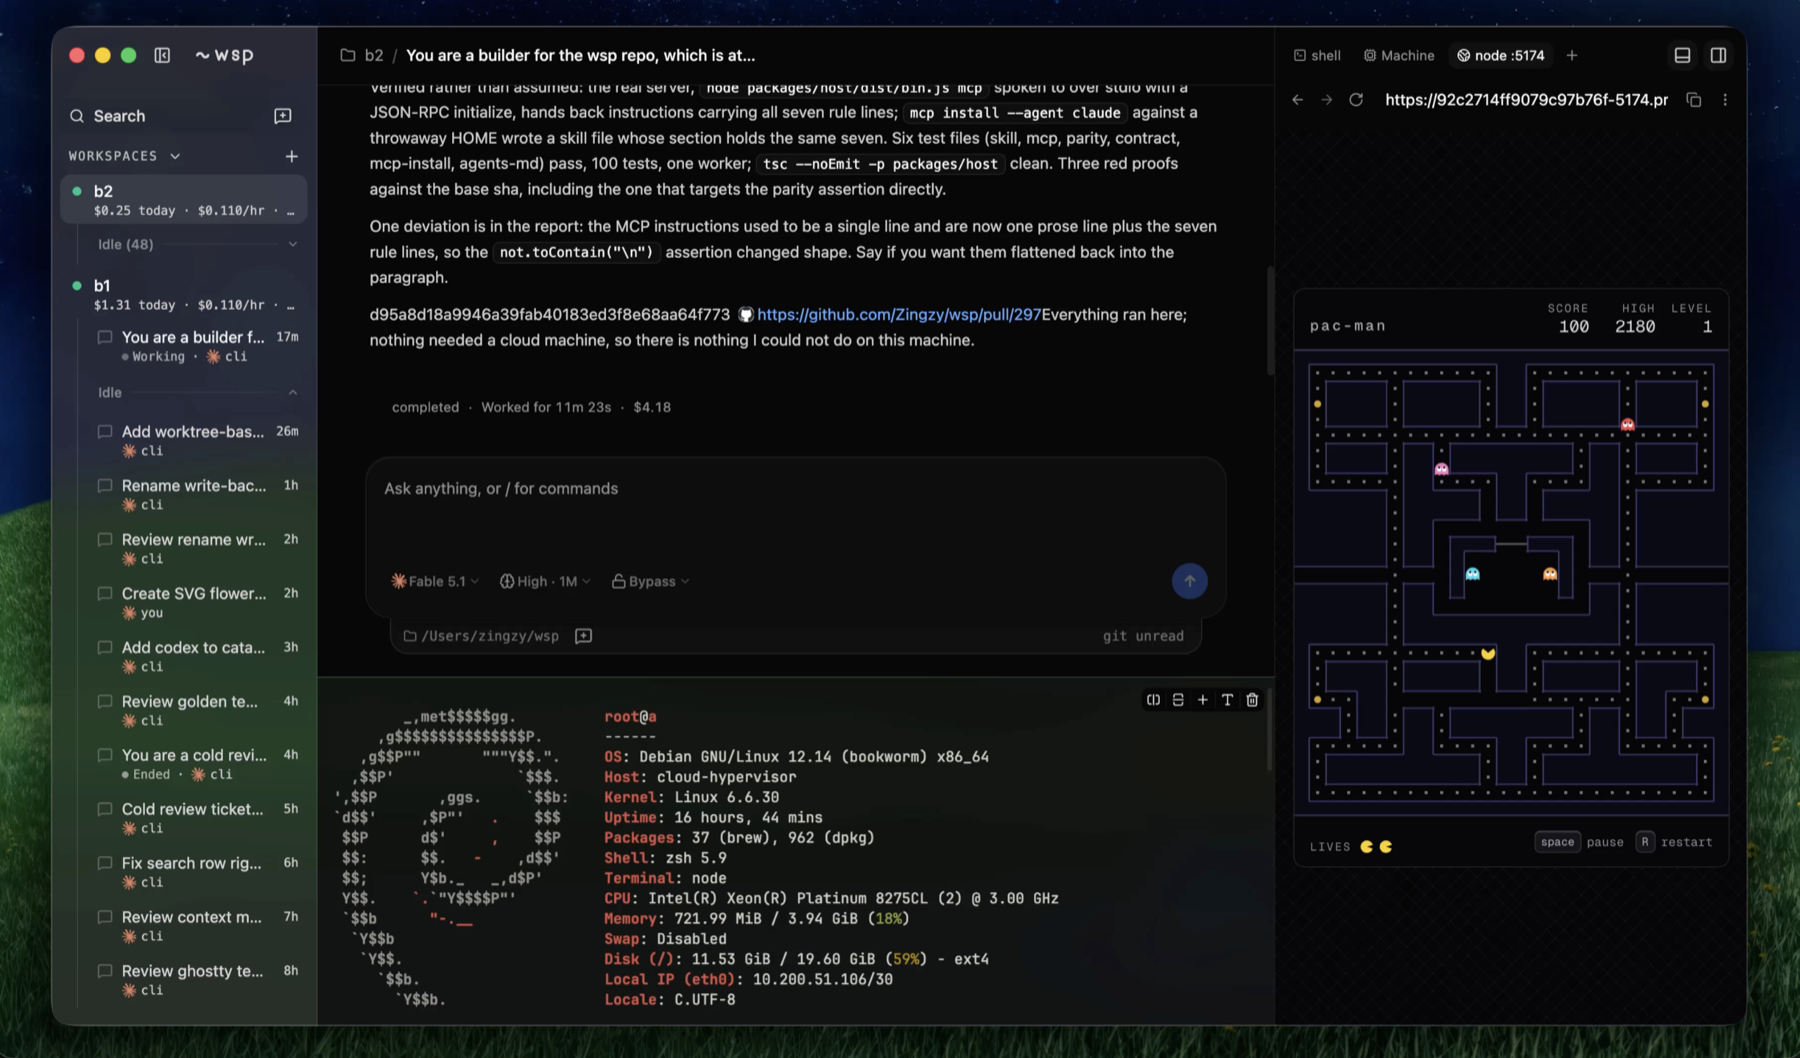Open the preview browser kebab menu
The width and height of the screenshot is (1800, 1058).
[1725, 100]
